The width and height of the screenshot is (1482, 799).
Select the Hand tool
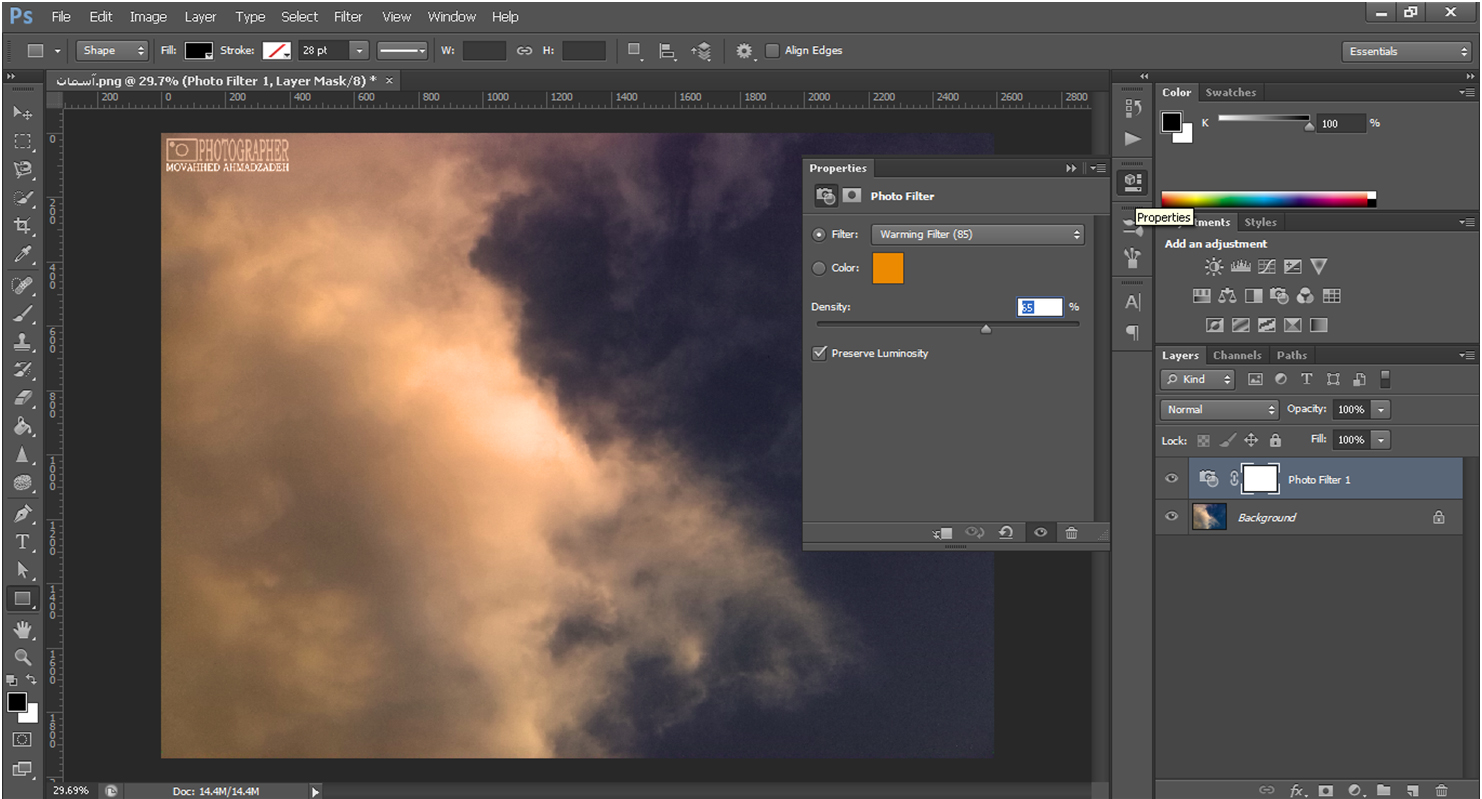pyautogui.click(x=22, y=629)
